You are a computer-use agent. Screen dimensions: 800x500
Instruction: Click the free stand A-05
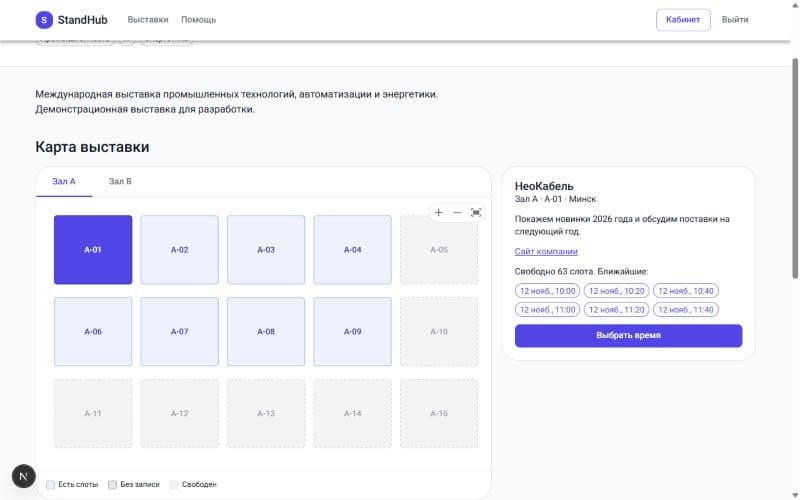pyautogui.click(x=439, y=250)
